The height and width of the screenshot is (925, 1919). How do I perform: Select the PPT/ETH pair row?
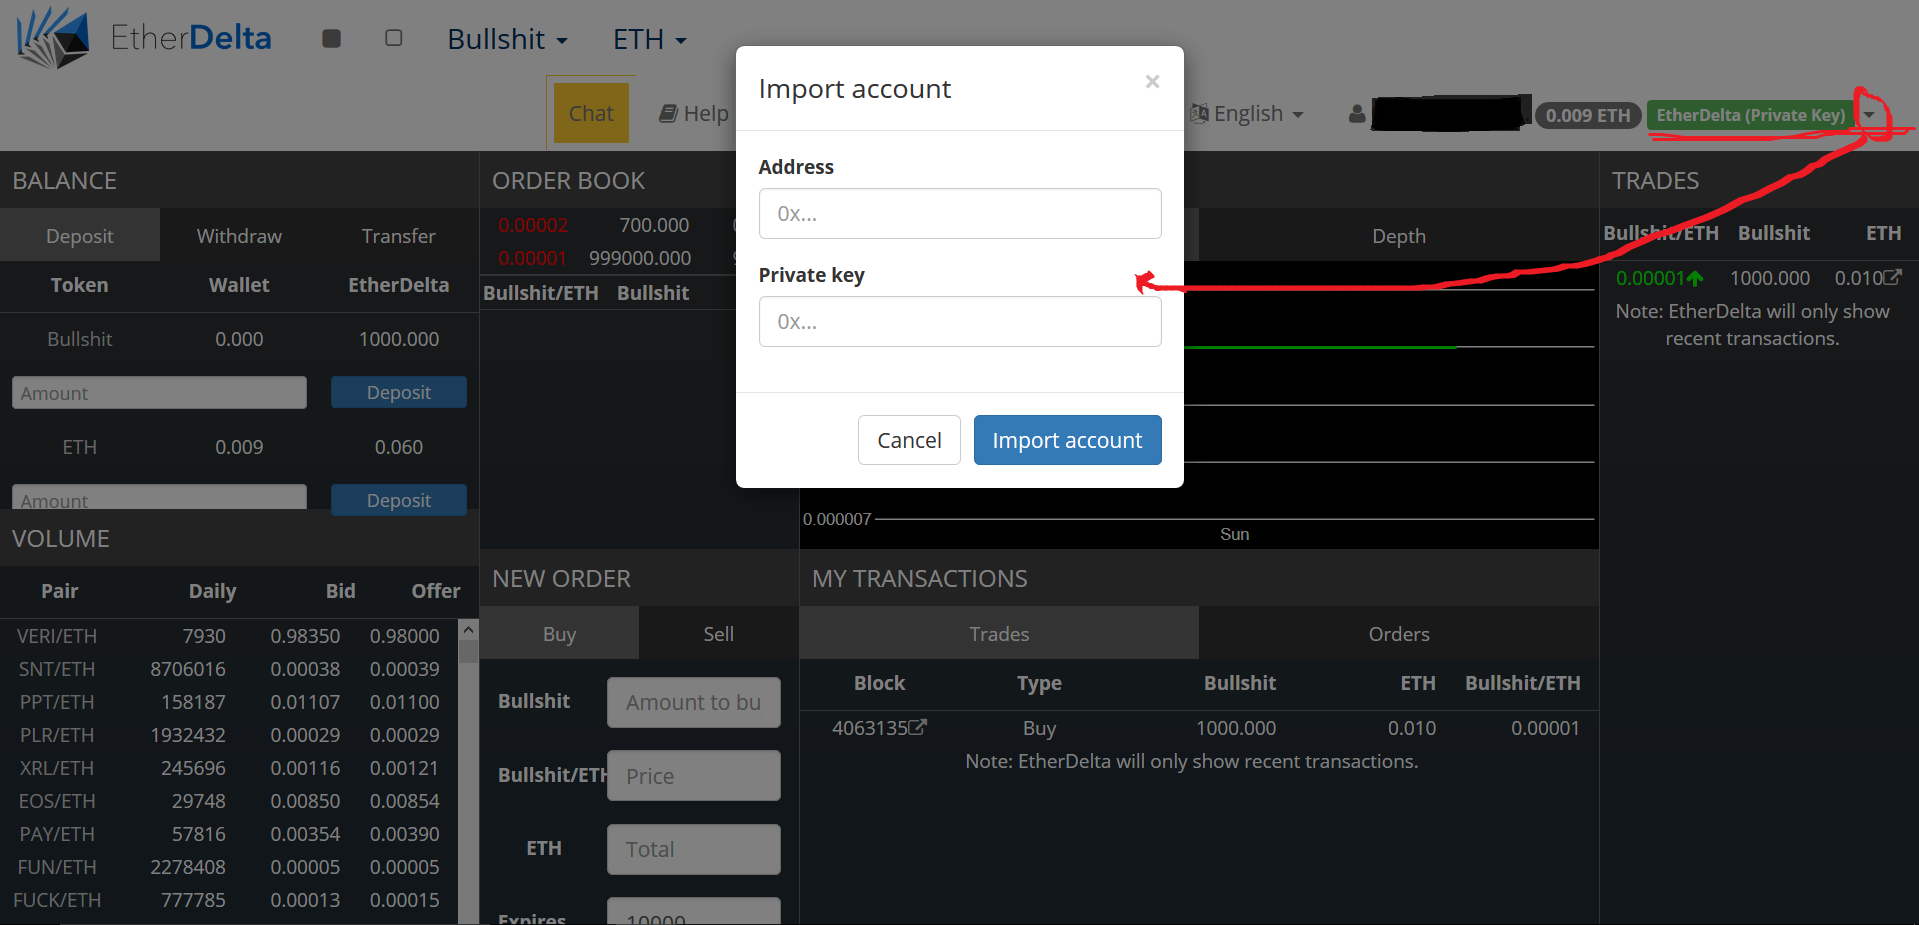[x=229, y=702]
